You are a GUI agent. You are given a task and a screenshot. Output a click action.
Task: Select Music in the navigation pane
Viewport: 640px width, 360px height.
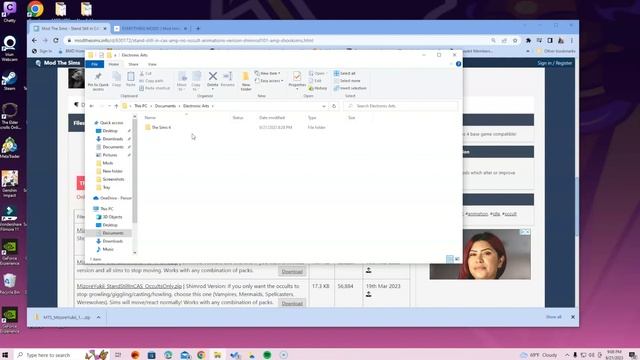tap(108, 249)
